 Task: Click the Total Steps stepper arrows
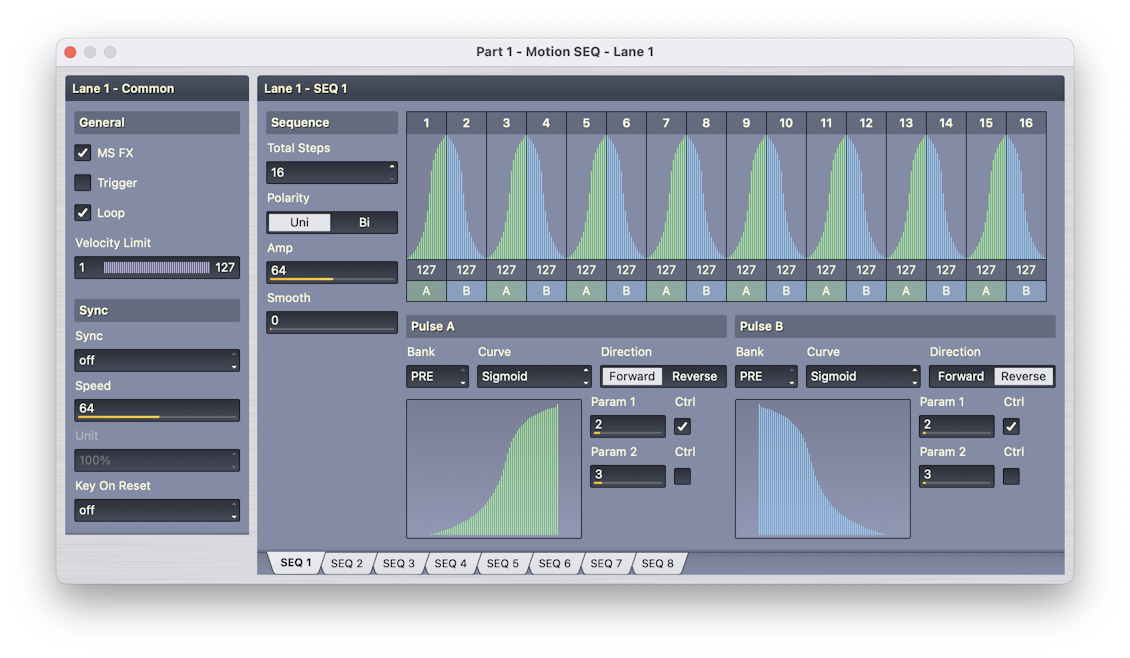tap(391, 172)
